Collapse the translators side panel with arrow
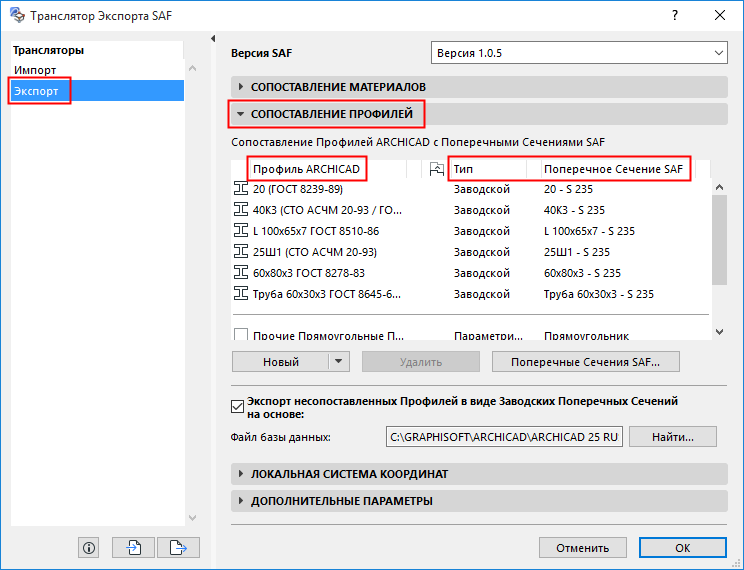 coord(213,38)
